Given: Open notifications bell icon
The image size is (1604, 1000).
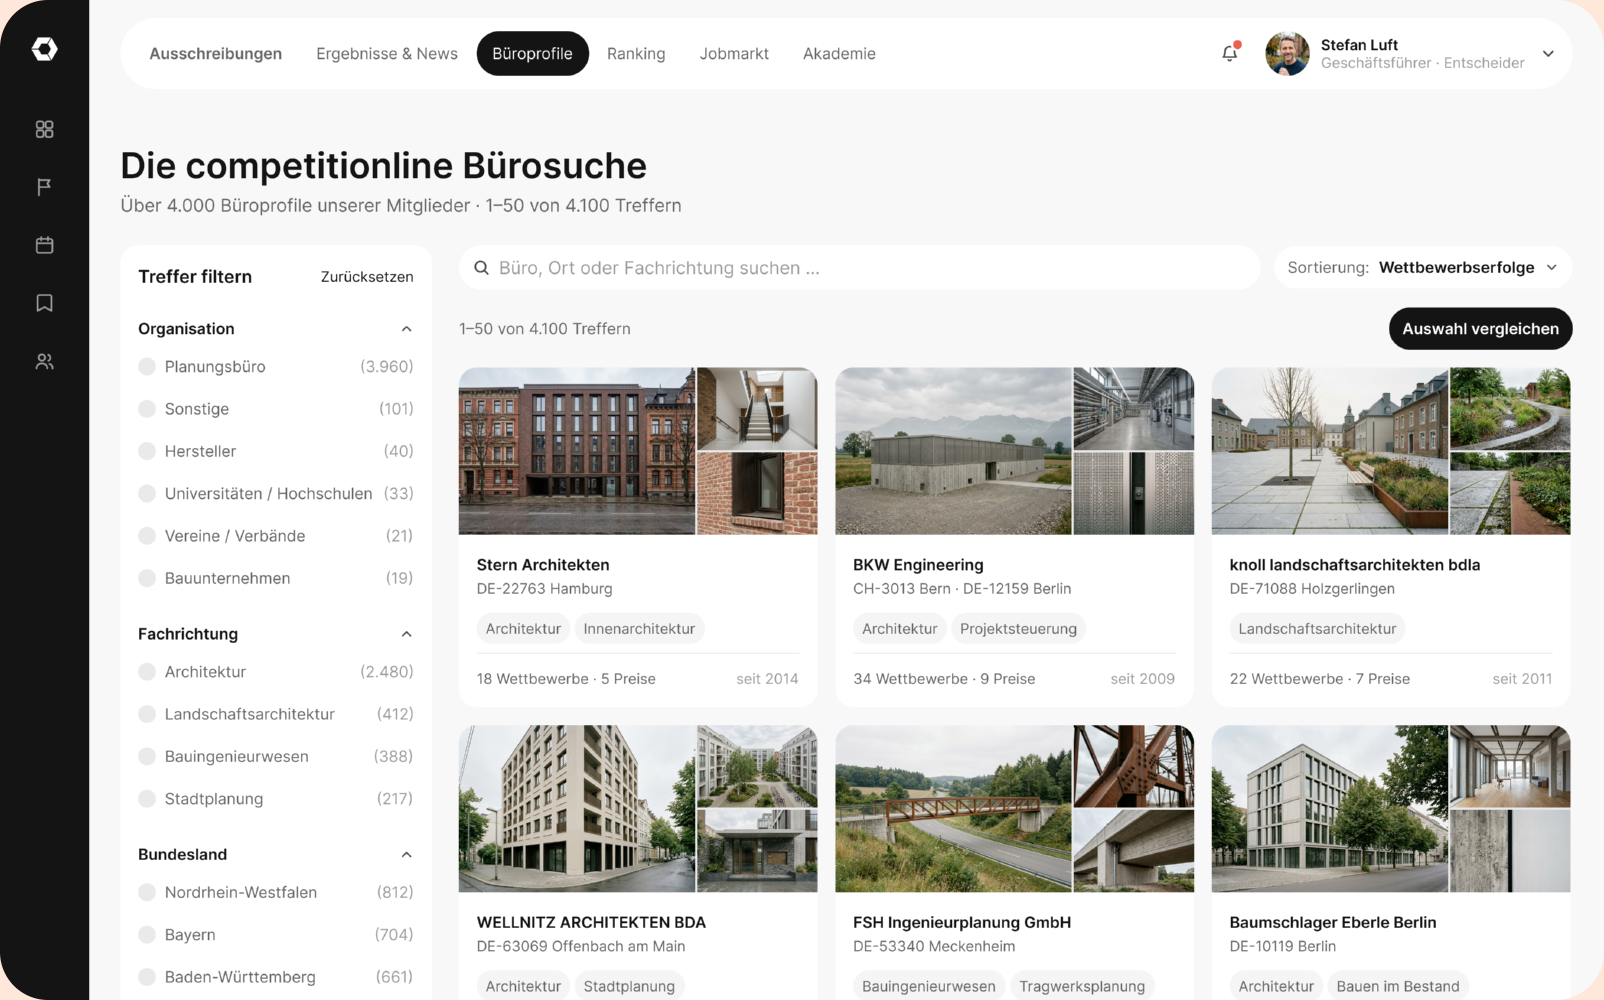Looking at the screenshot, I should pyautogui.click(x=1230, y=53).
